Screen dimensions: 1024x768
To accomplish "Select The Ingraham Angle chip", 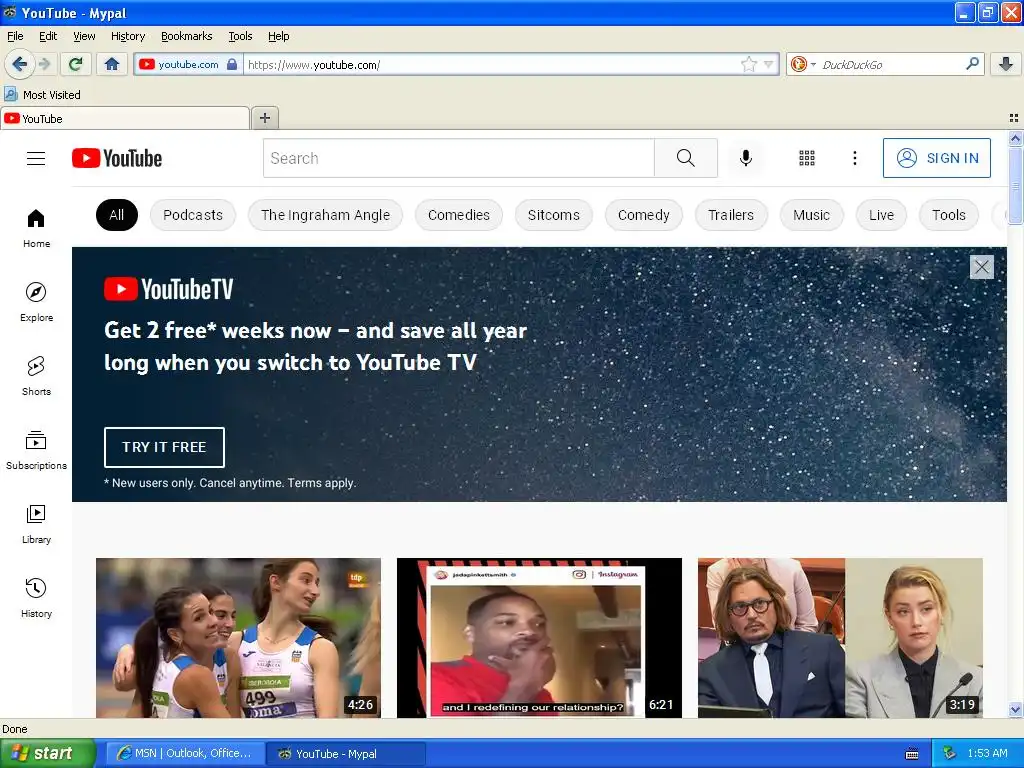I will pyautogui.click(x=325, y=215).
